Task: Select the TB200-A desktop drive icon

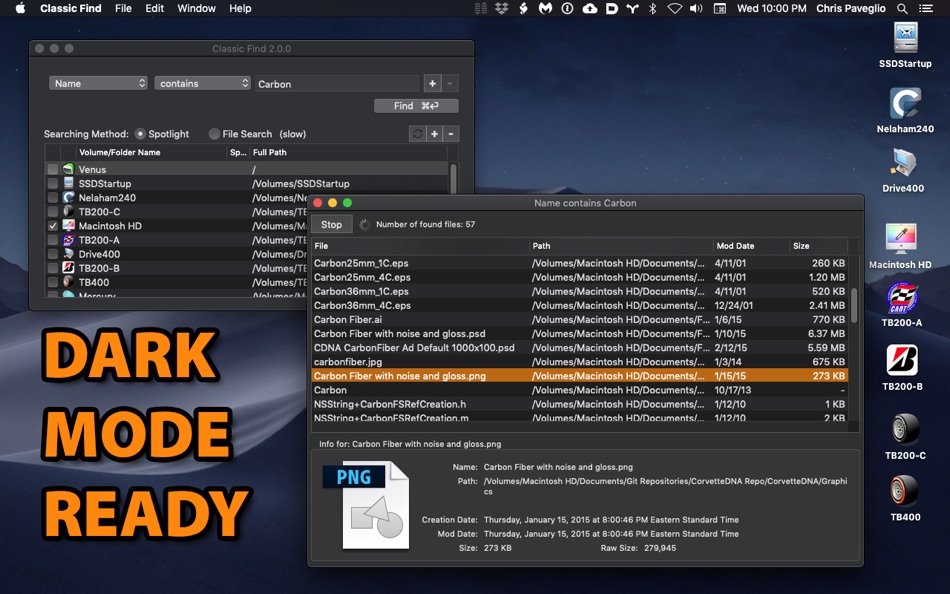Action: click(902, 298)
